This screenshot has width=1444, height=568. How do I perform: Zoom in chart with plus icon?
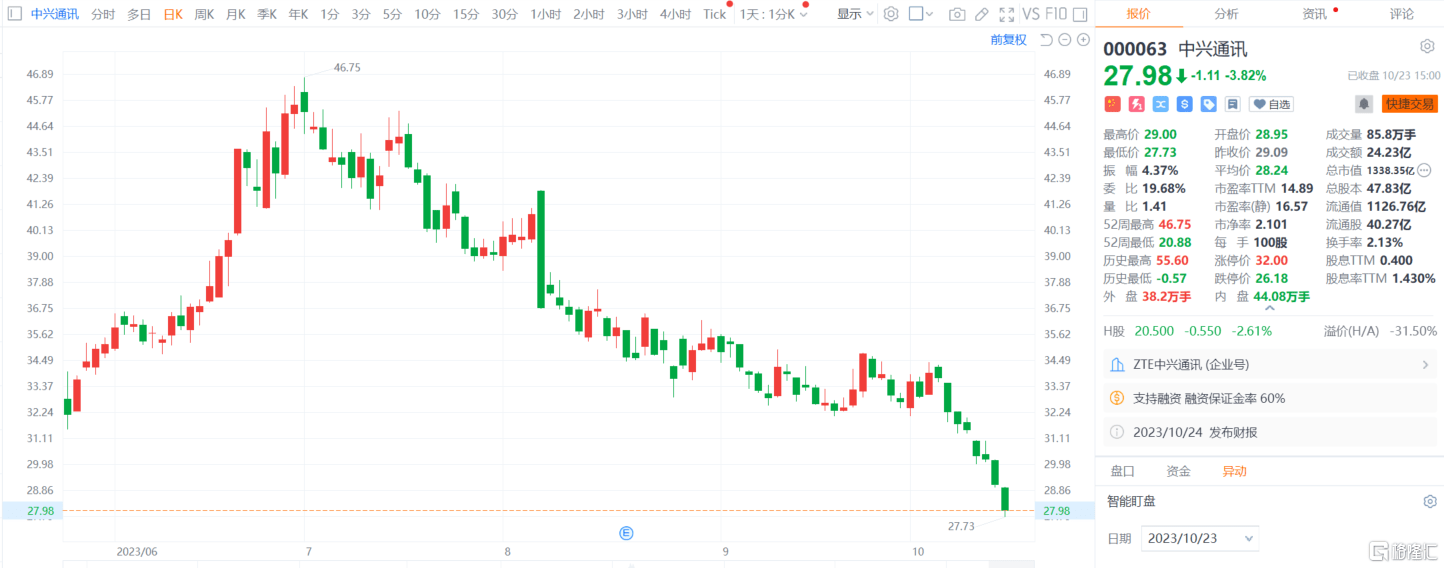(1083, 40)
